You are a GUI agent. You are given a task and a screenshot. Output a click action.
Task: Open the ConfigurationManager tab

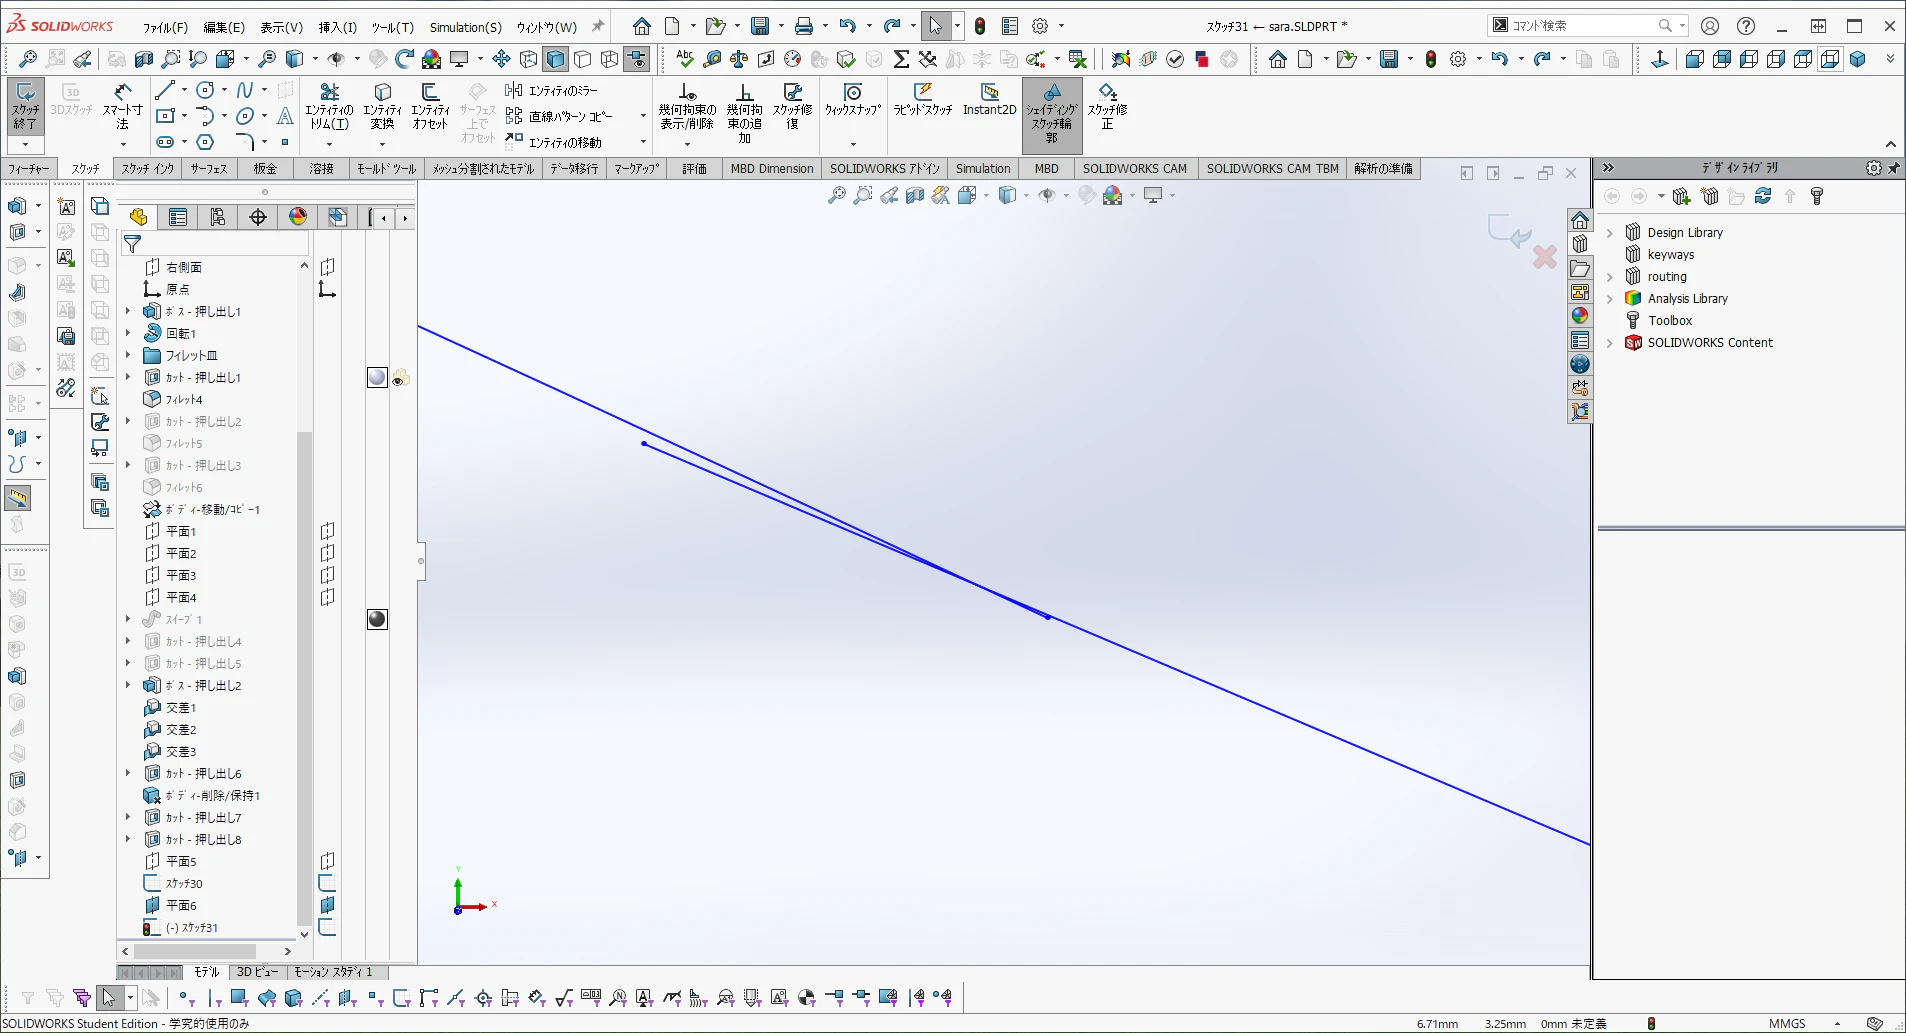point(218,217)
